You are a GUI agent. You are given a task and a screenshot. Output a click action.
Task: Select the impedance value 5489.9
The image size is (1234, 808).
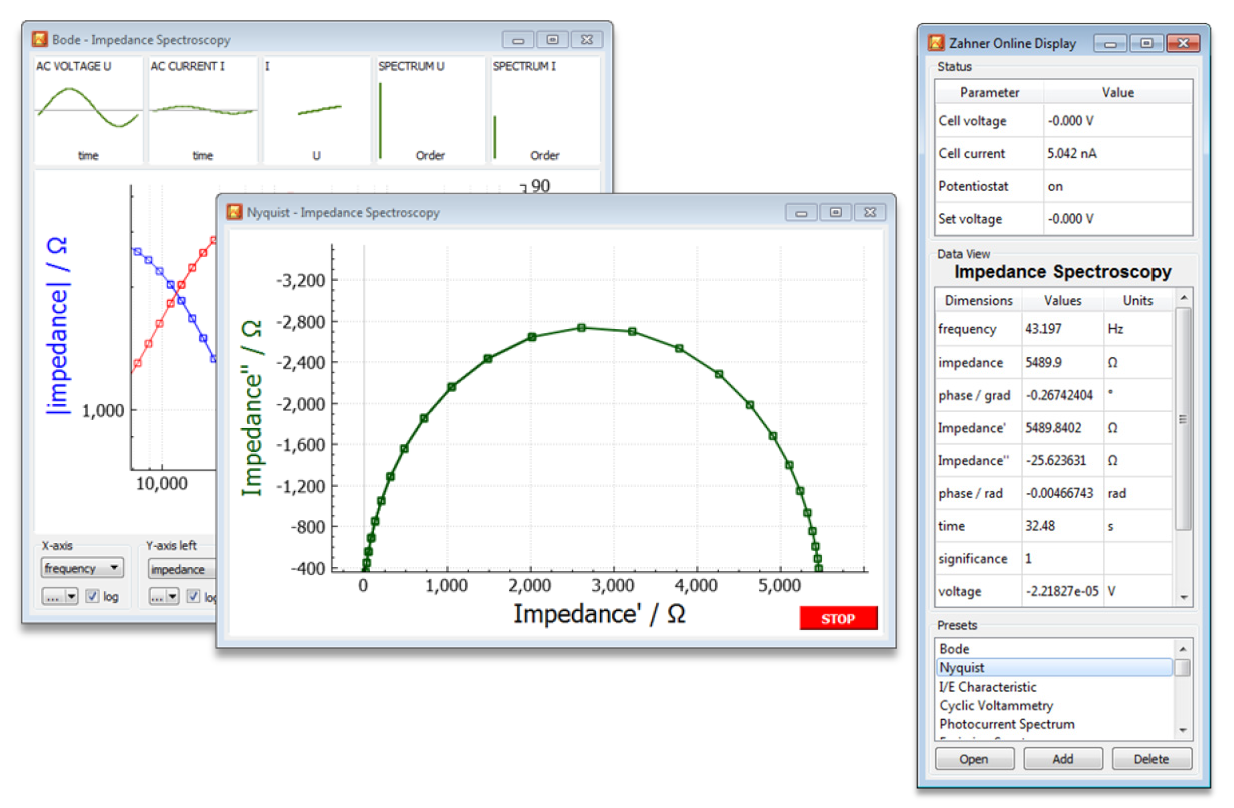[1062, 362]
